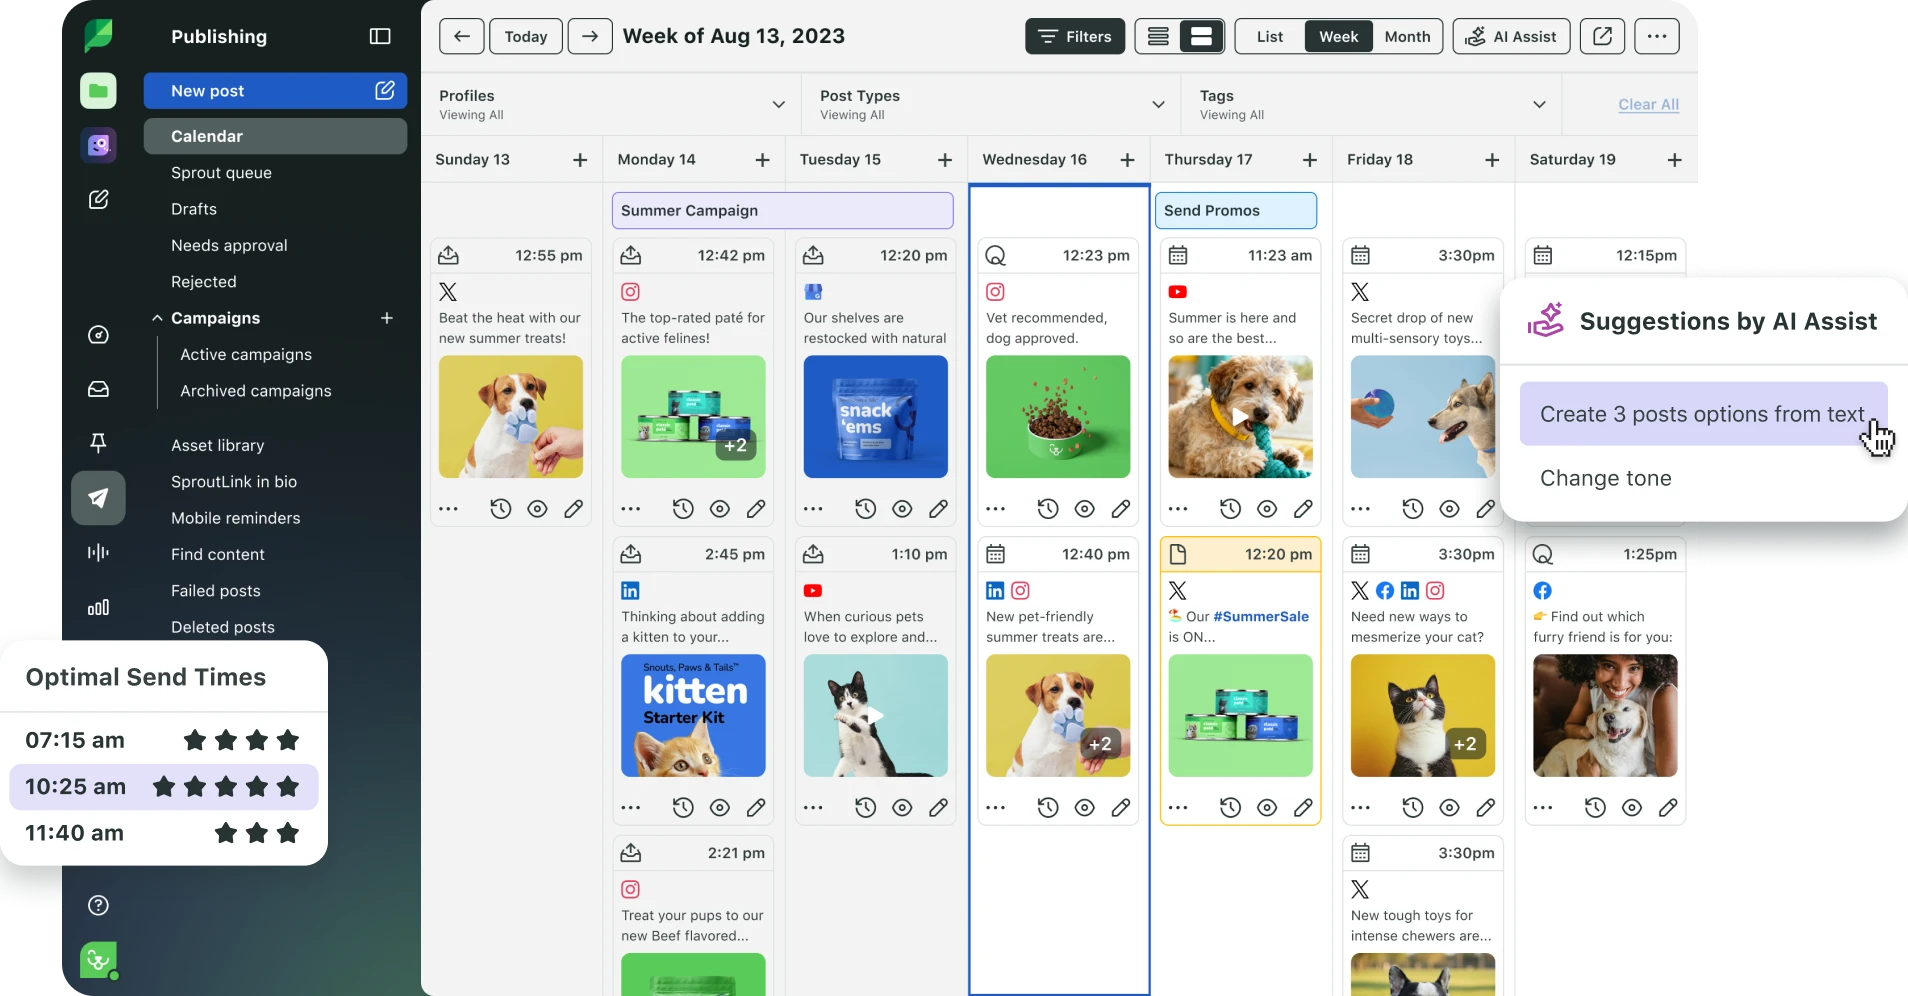Switch to the compact list density view
The height and width of the screenshot is (996, 1908).
1158,37
